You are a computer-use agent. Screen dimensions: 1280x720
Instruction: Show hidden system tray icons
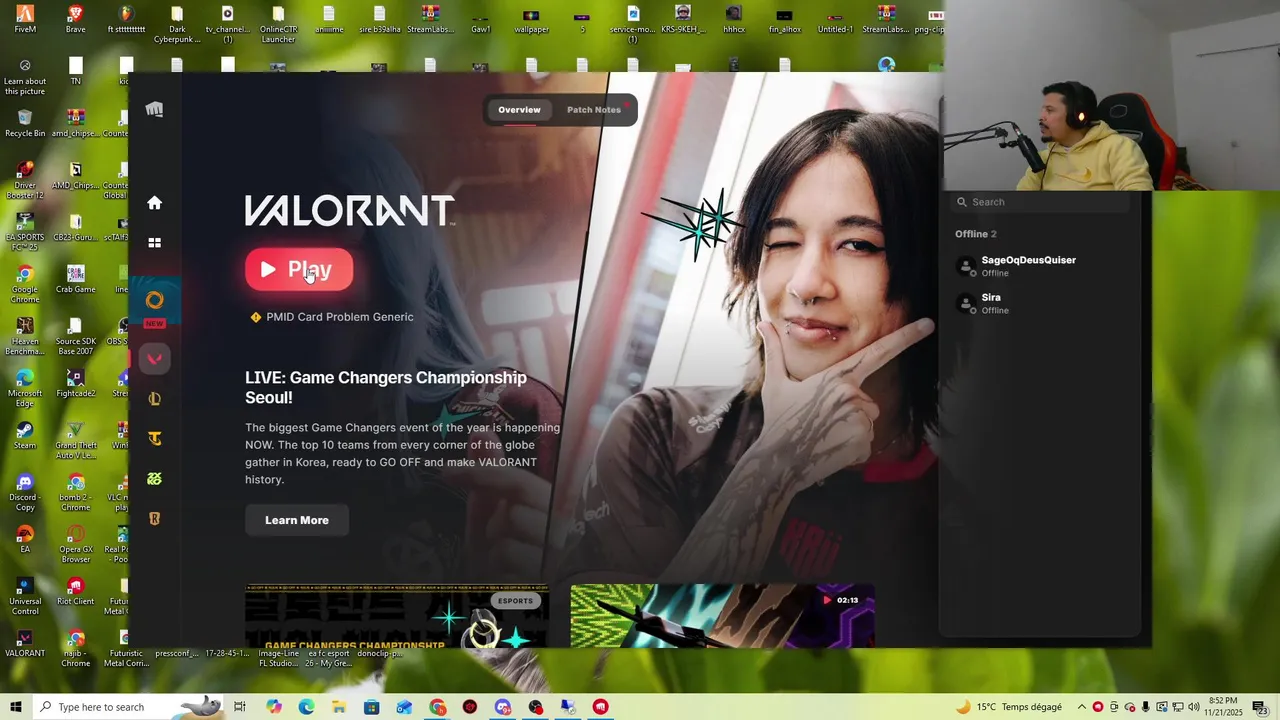pyautogui.click(x=1081, y=707)
